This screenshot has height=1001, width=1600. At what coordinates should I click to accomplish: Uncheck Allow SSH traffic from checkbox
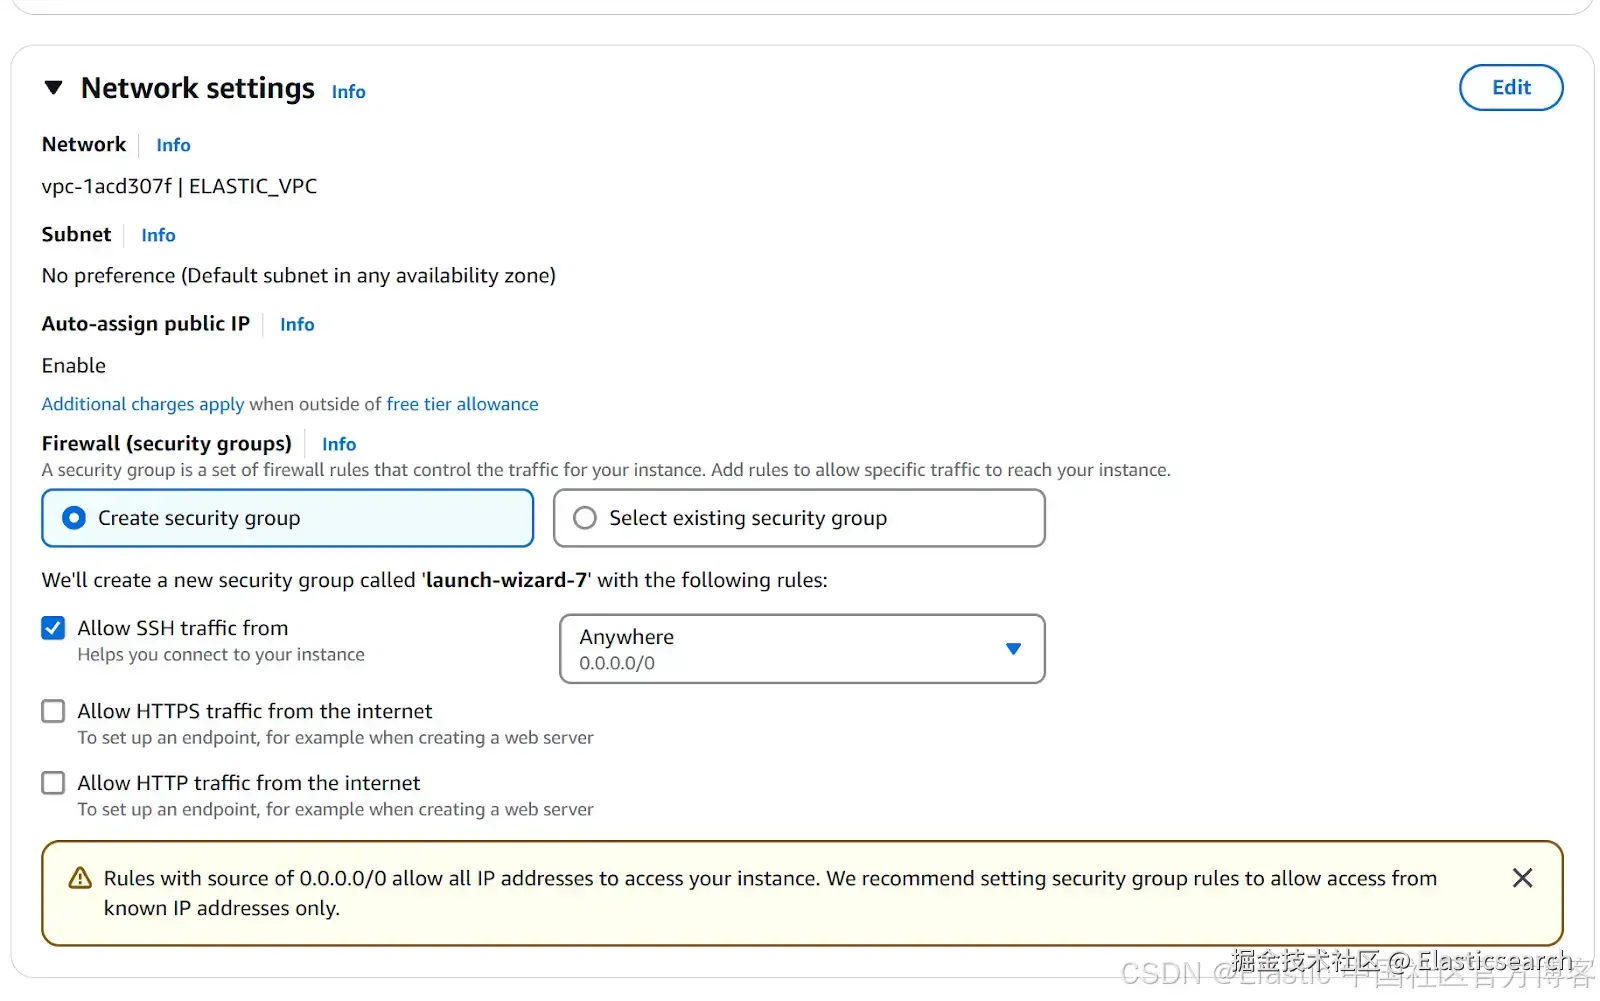coord(53,628)
